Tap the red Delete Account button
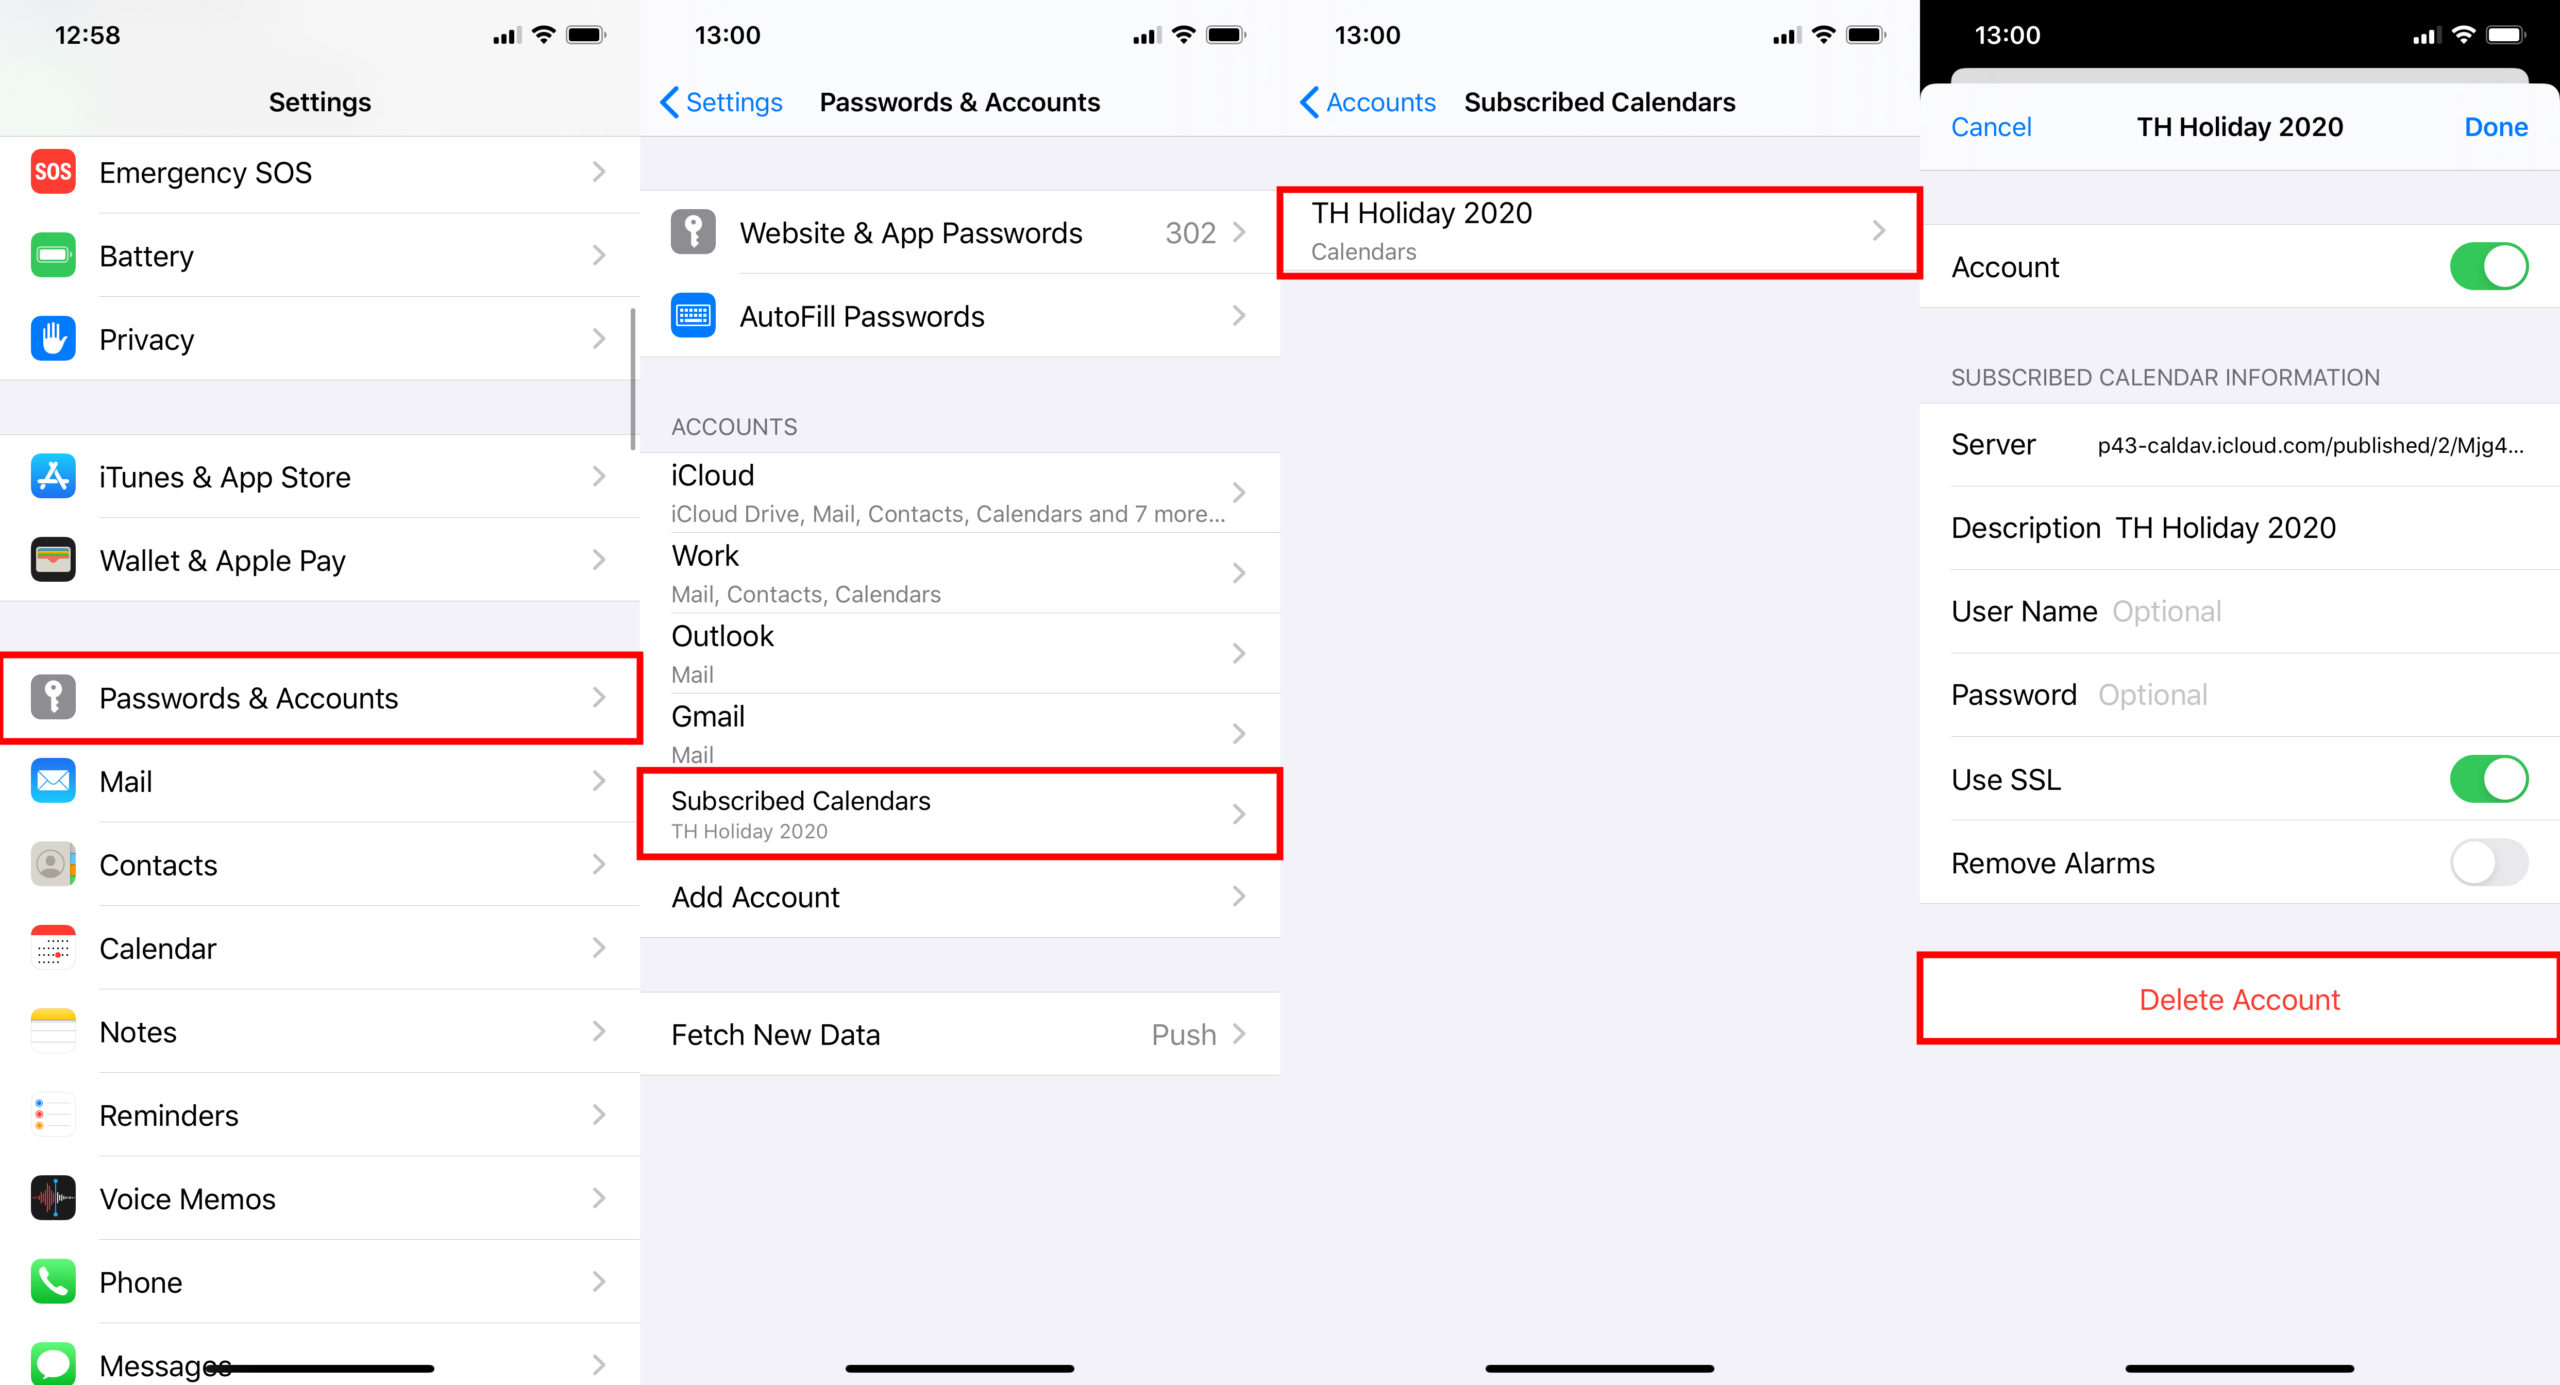This screenshot has height=1385, width=2560. coord(2240,999)
